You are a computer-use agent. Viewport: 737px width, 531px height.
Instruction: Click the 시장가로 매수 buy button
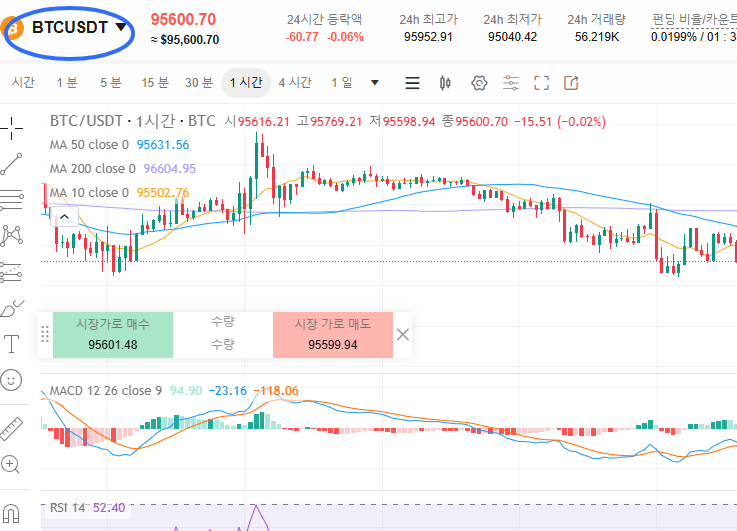point(112,335)
